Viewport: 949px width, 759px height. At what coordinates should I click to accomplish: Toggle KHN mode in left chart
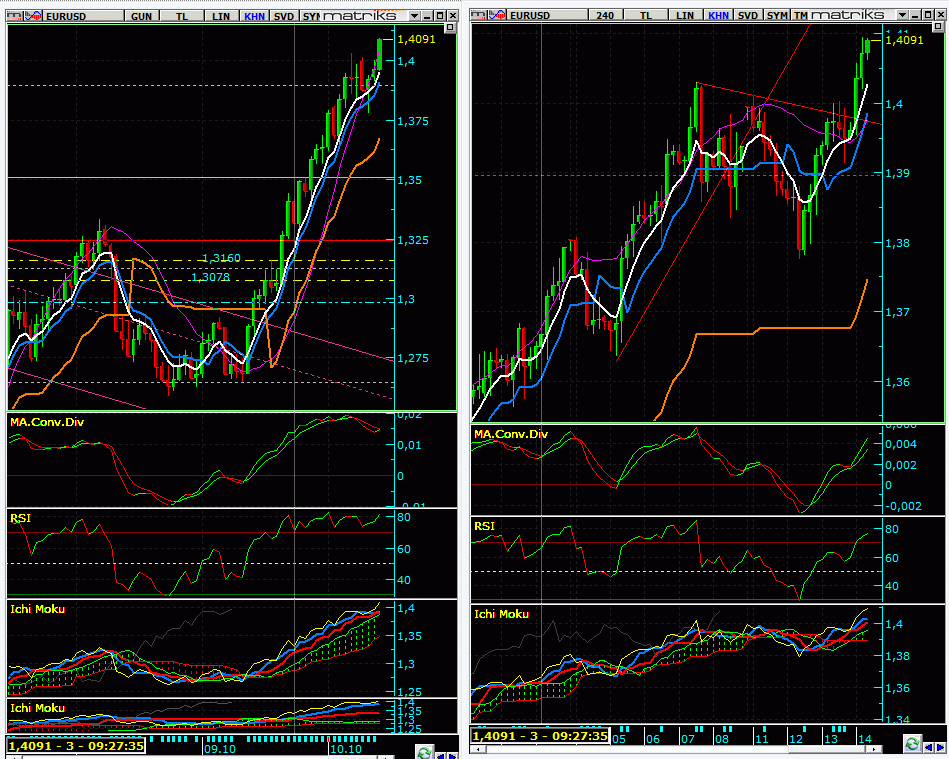(255, 16)
